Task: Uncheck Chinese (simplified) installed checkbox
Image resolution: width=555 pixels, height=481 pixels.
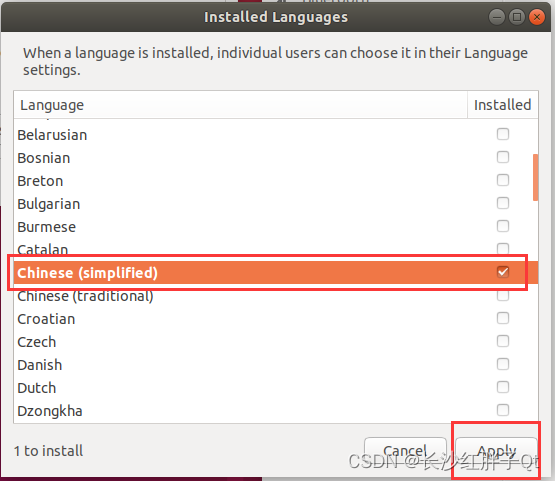Action: click(x=503, y=272)
